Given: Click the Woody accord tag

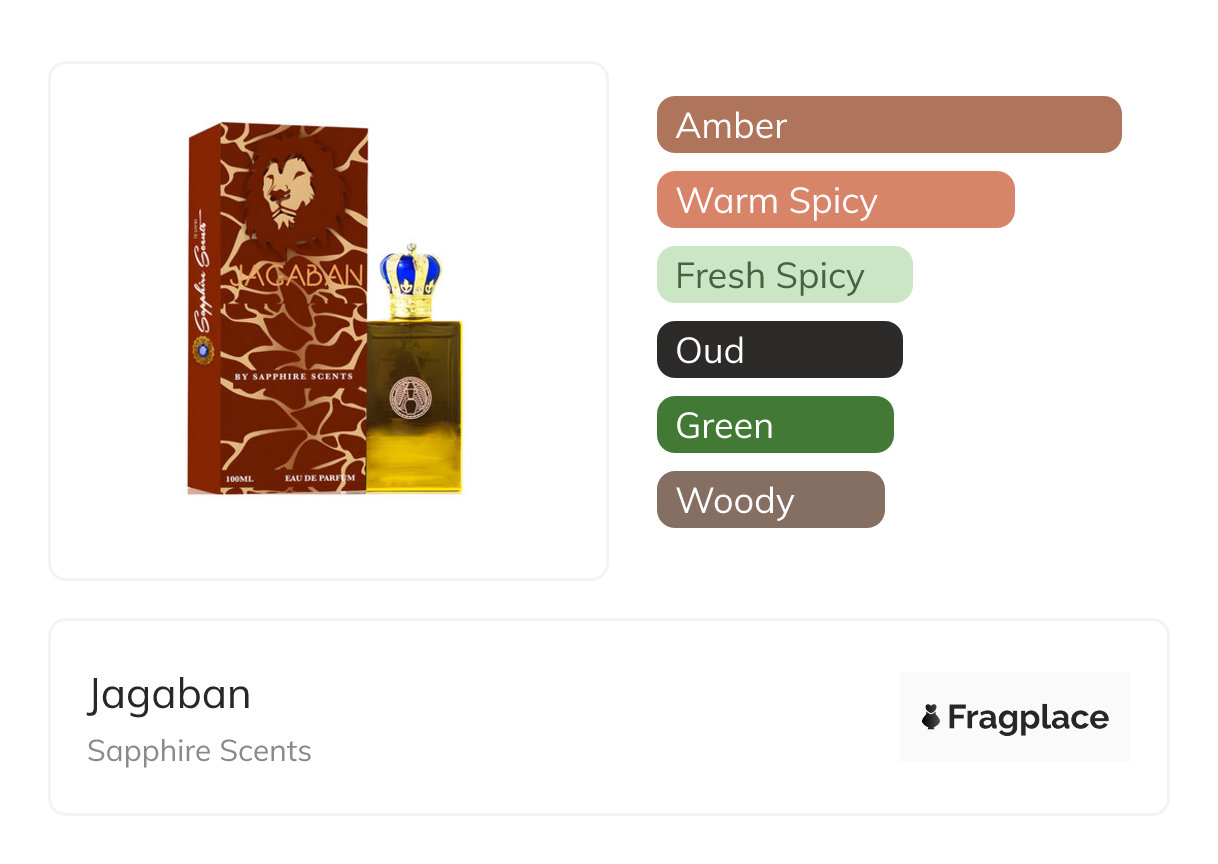Looking at the screenshot, I should [771, 500].
